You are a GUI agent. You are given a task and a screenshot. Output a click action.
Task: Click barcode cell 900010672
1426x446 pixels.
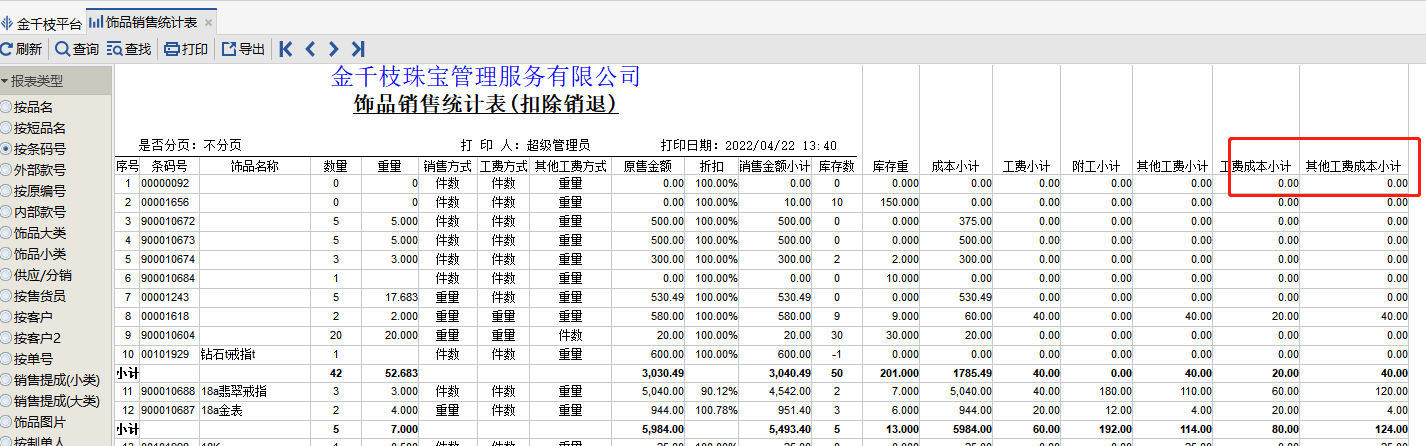point(168,221)
